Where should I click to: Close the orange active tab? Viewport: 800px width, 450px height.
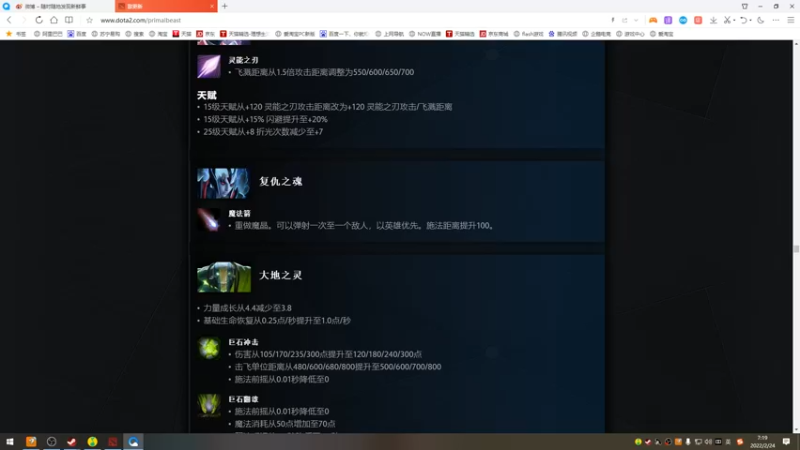pos(212,6)
